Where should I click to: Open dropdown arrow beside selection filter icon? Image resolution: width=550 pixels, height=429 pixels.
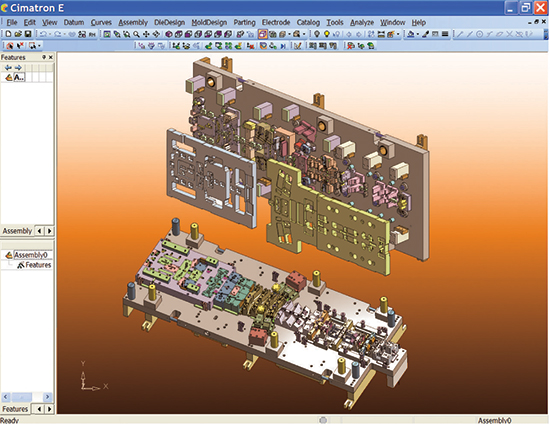click(39, 46)
